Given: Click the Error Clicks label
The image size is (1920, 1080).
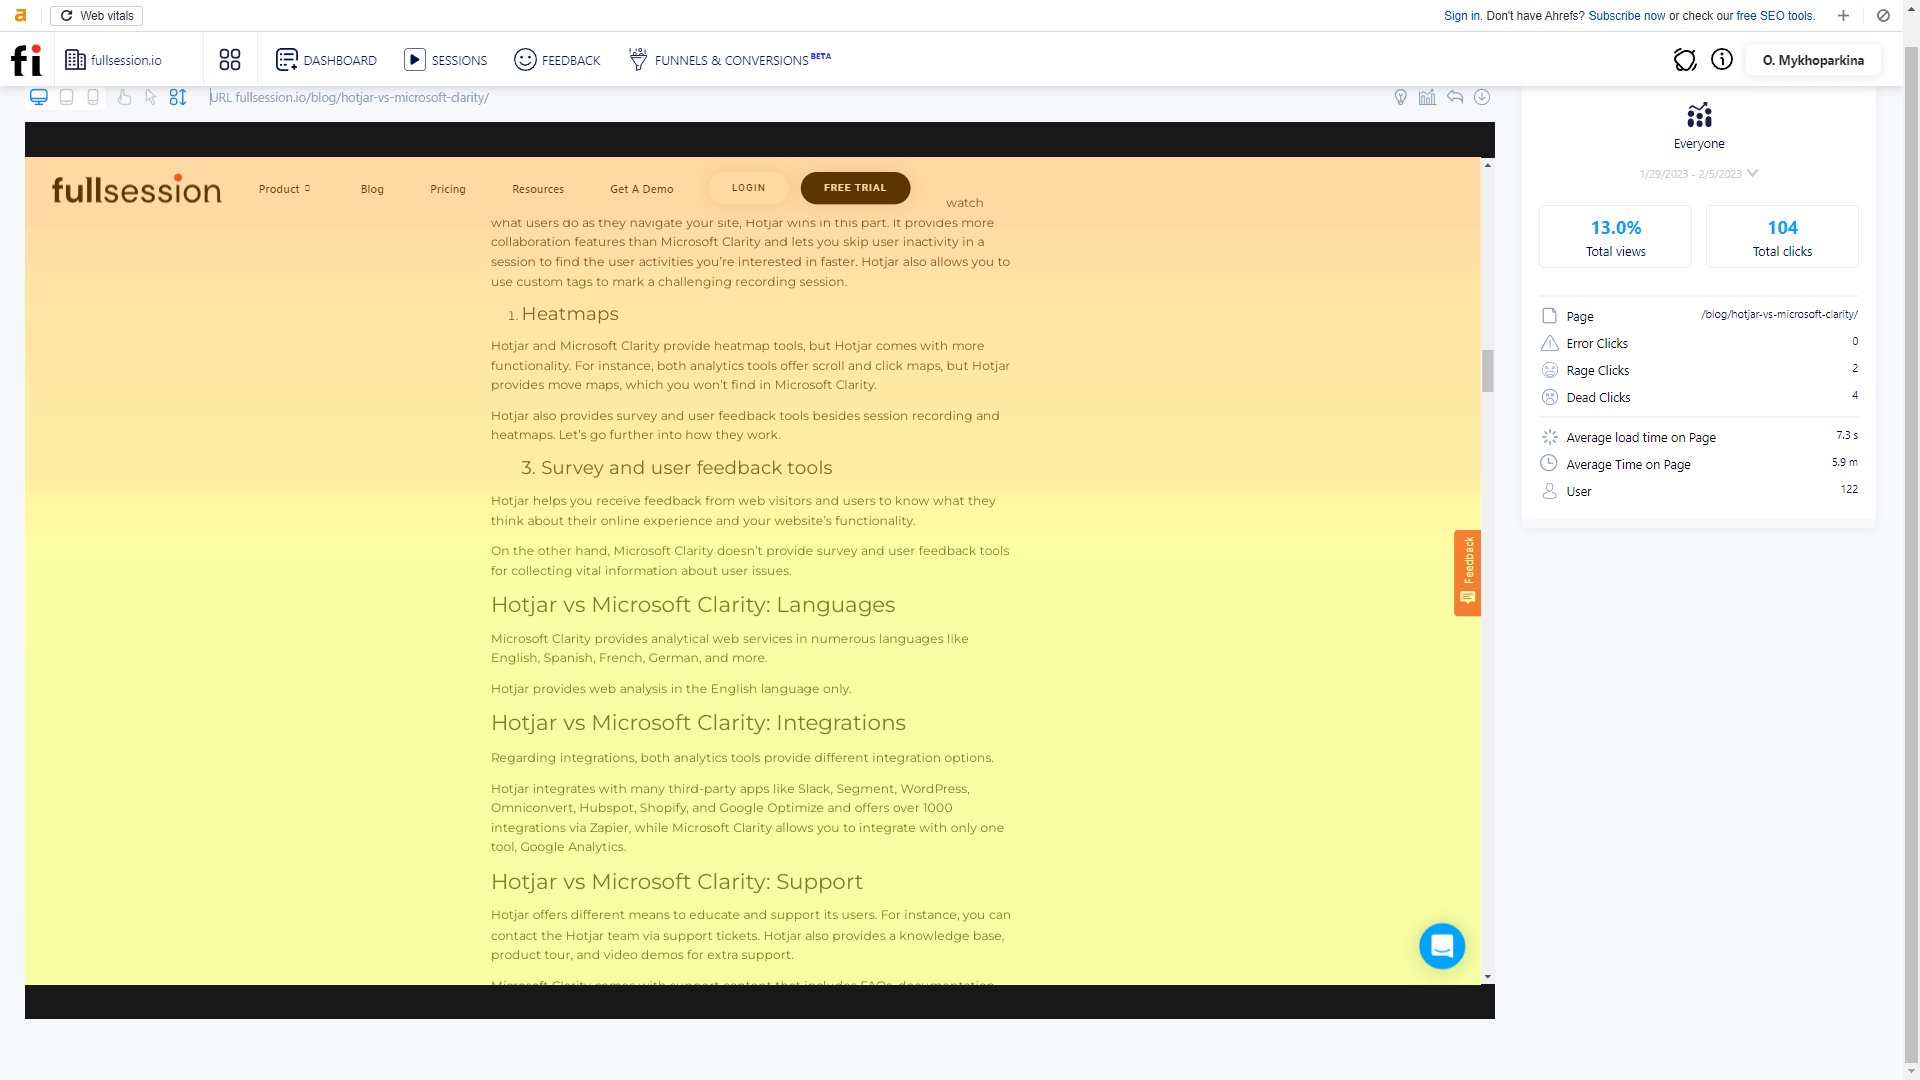Looking at the screenshot, I should click(1597, 343).
